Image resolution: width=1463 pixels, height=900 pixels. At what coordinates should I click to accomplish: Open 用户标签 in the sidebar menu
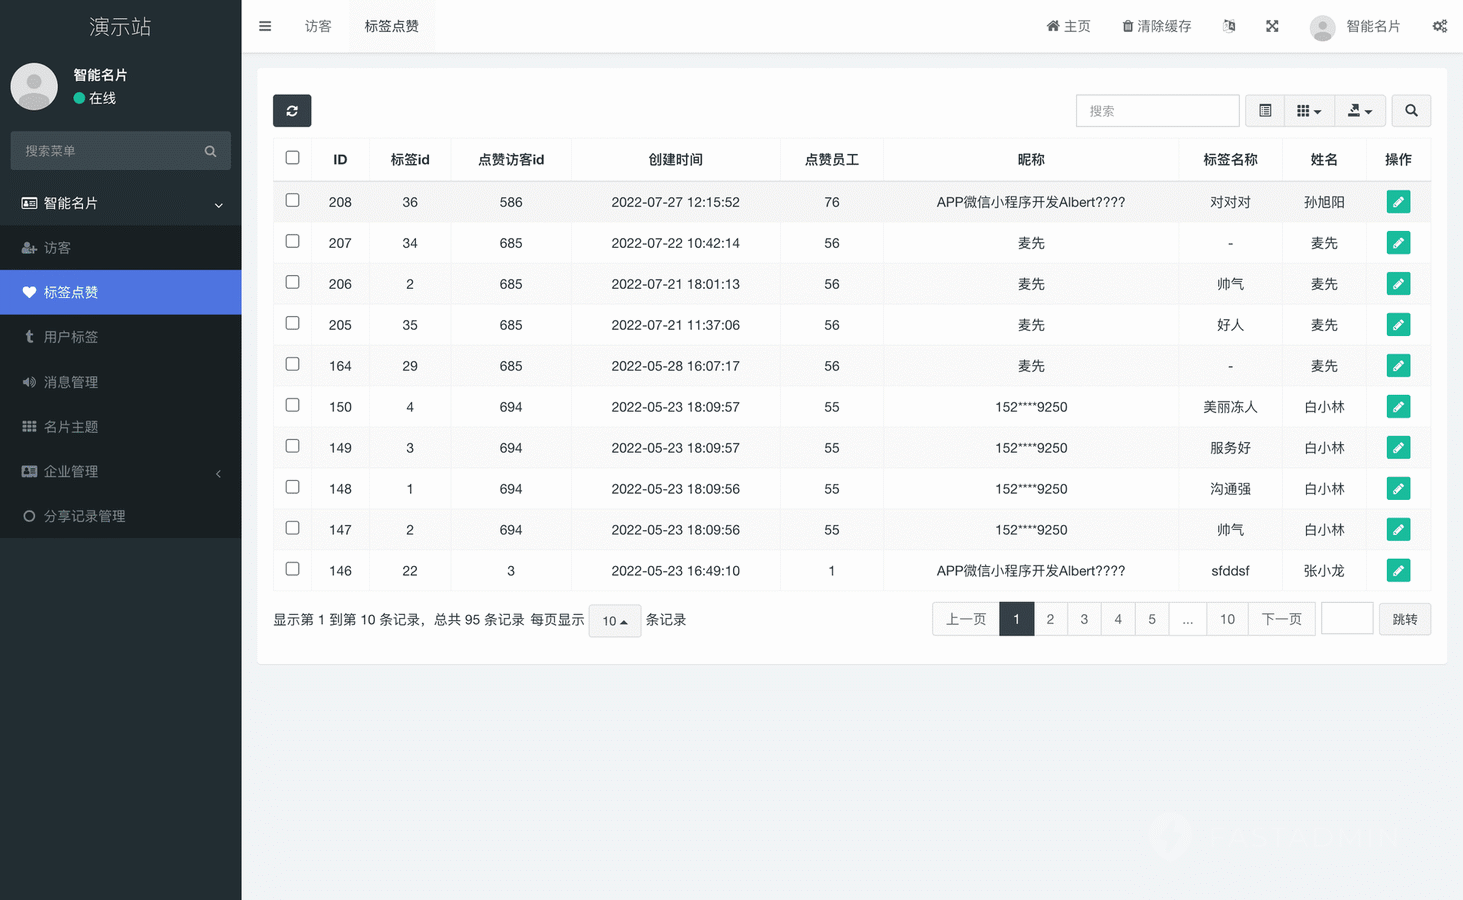point(71,337)
